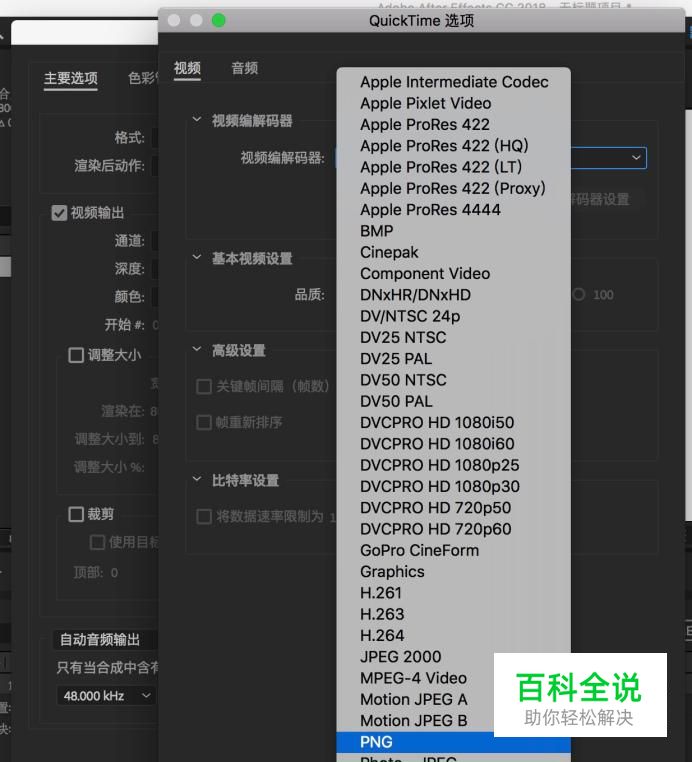The height and width of the screenshot is (762, 692).
Task: Open video codec dropdown arrow
Action: pos(636,158)
